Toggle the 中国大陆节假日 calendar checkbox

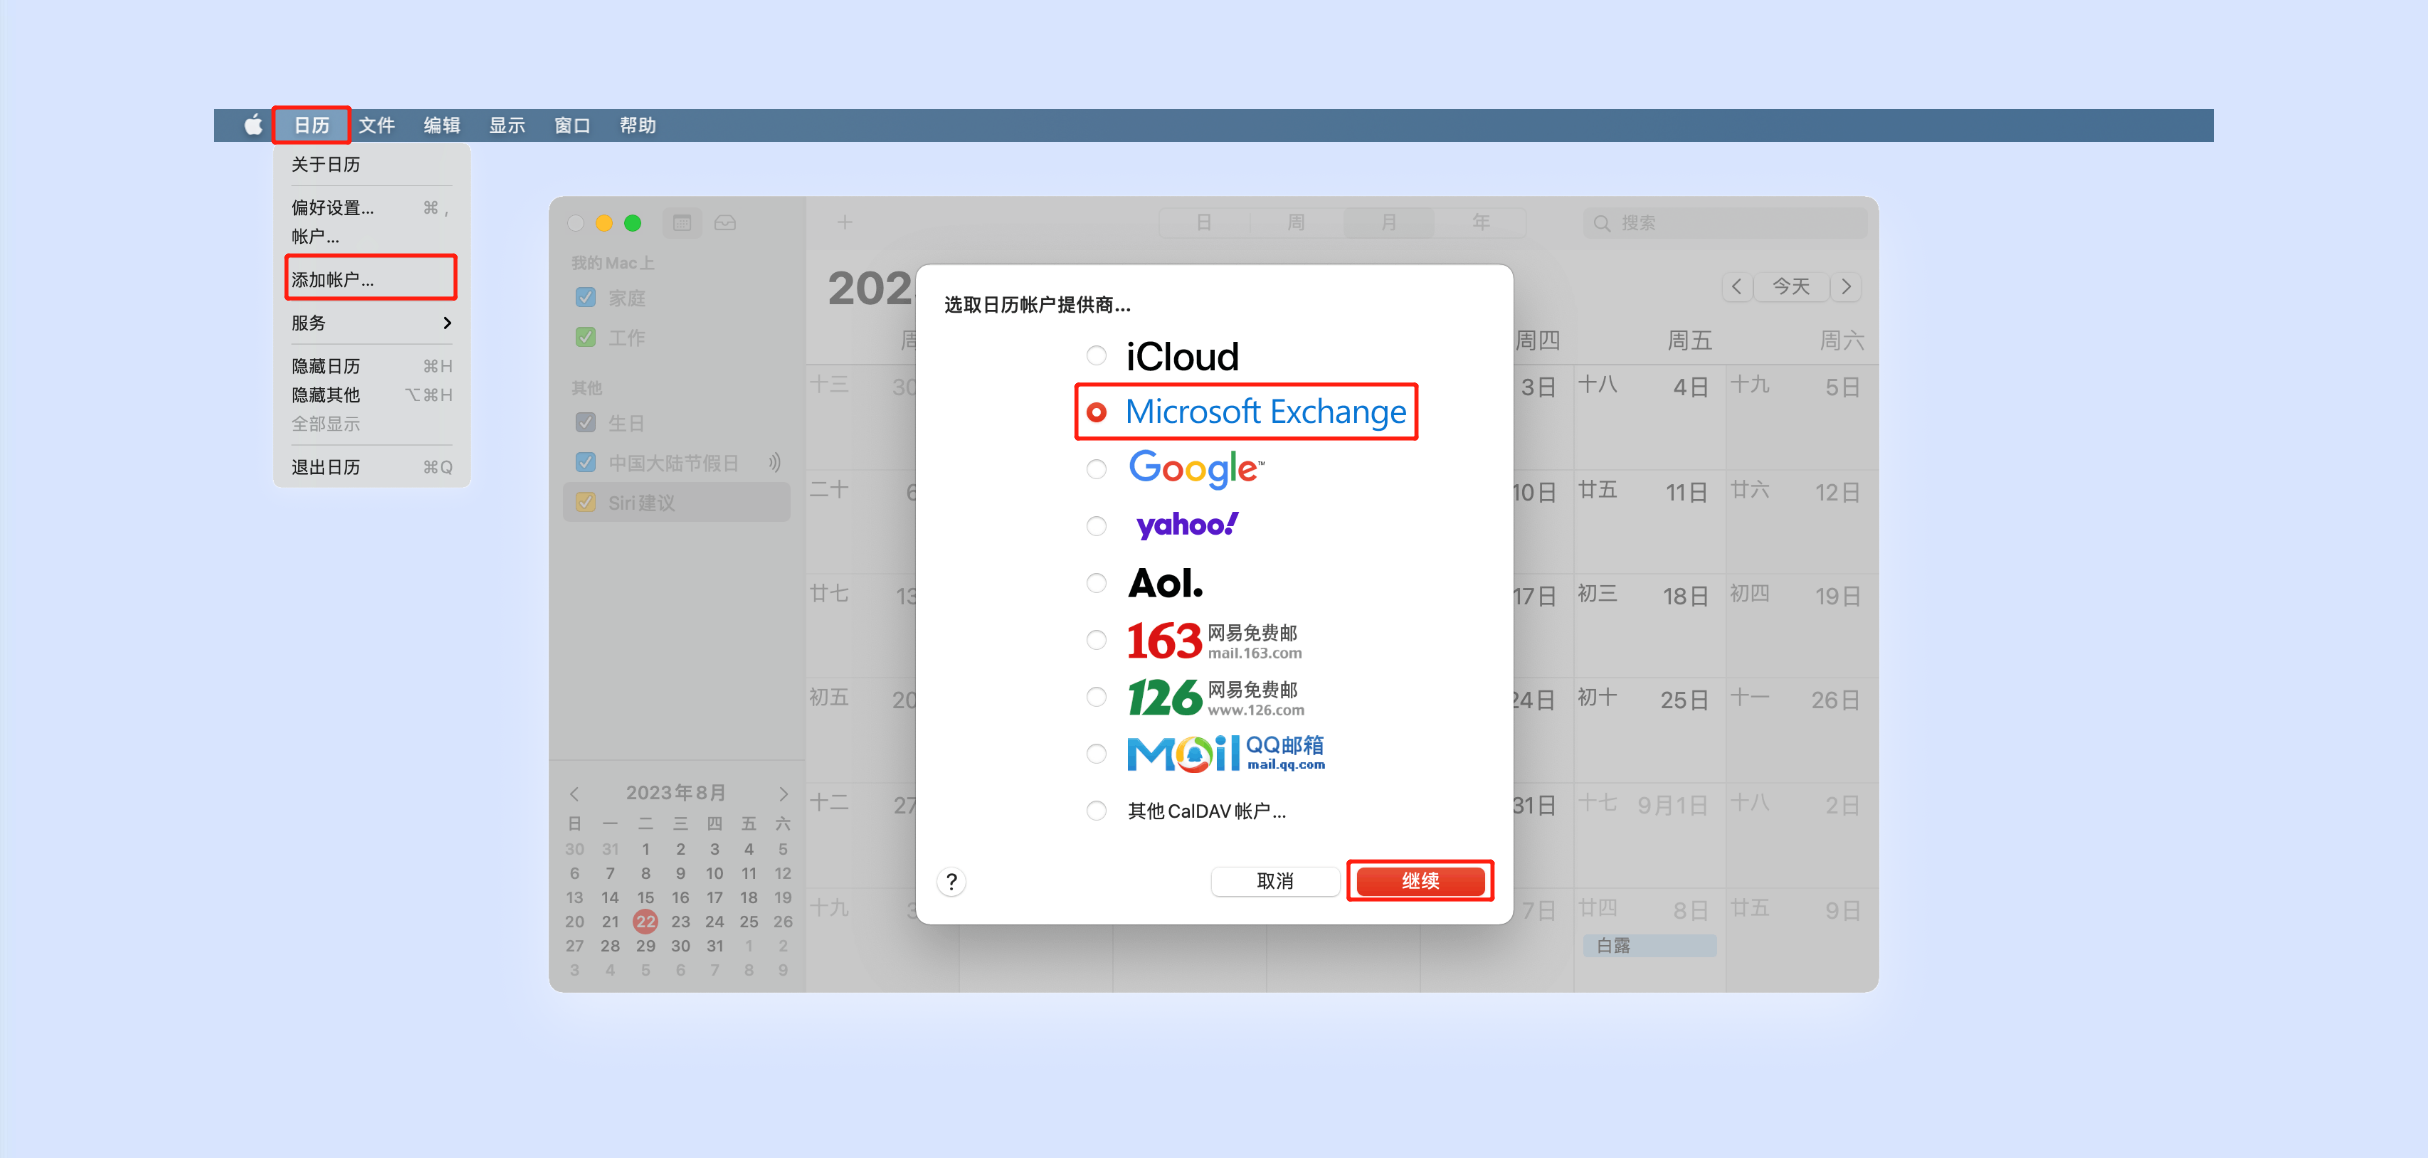586,462
